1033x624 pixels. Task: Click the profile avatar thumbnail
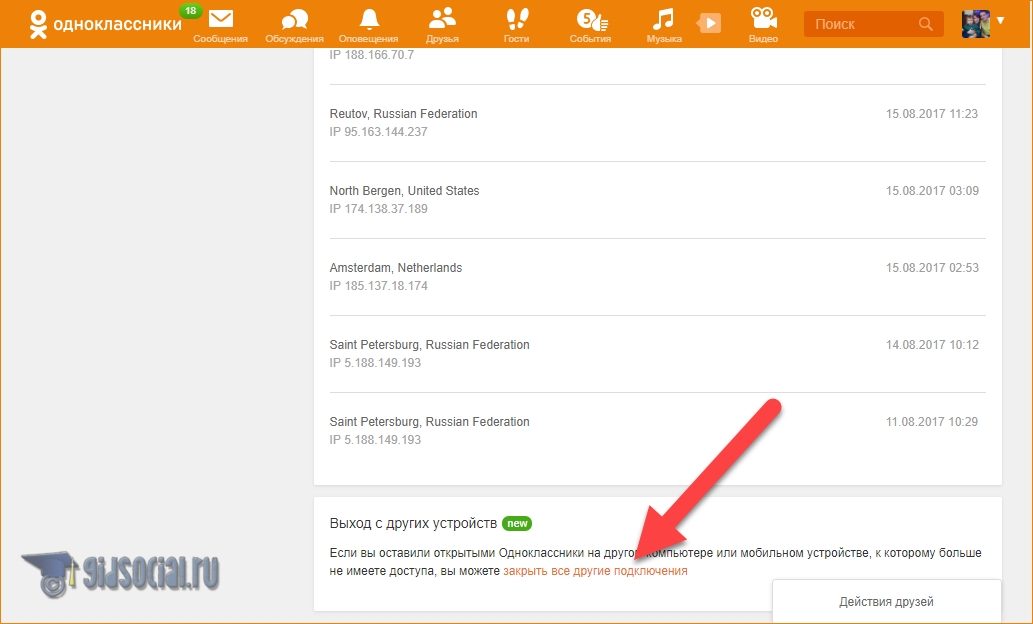(x=975, y=24)
